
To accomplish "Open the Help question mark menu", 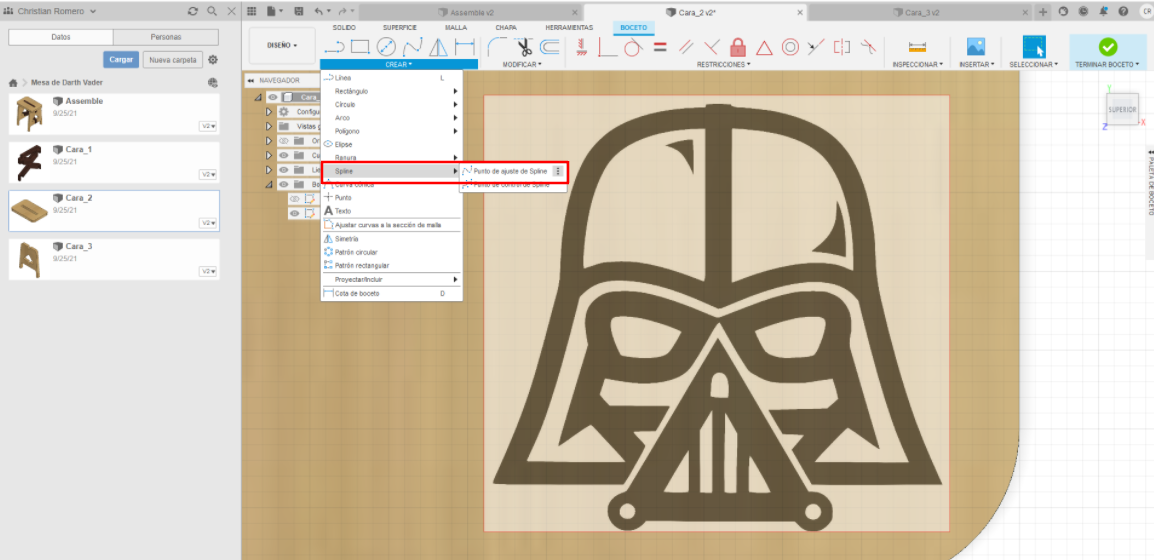I will click(x=1123, y=12).
